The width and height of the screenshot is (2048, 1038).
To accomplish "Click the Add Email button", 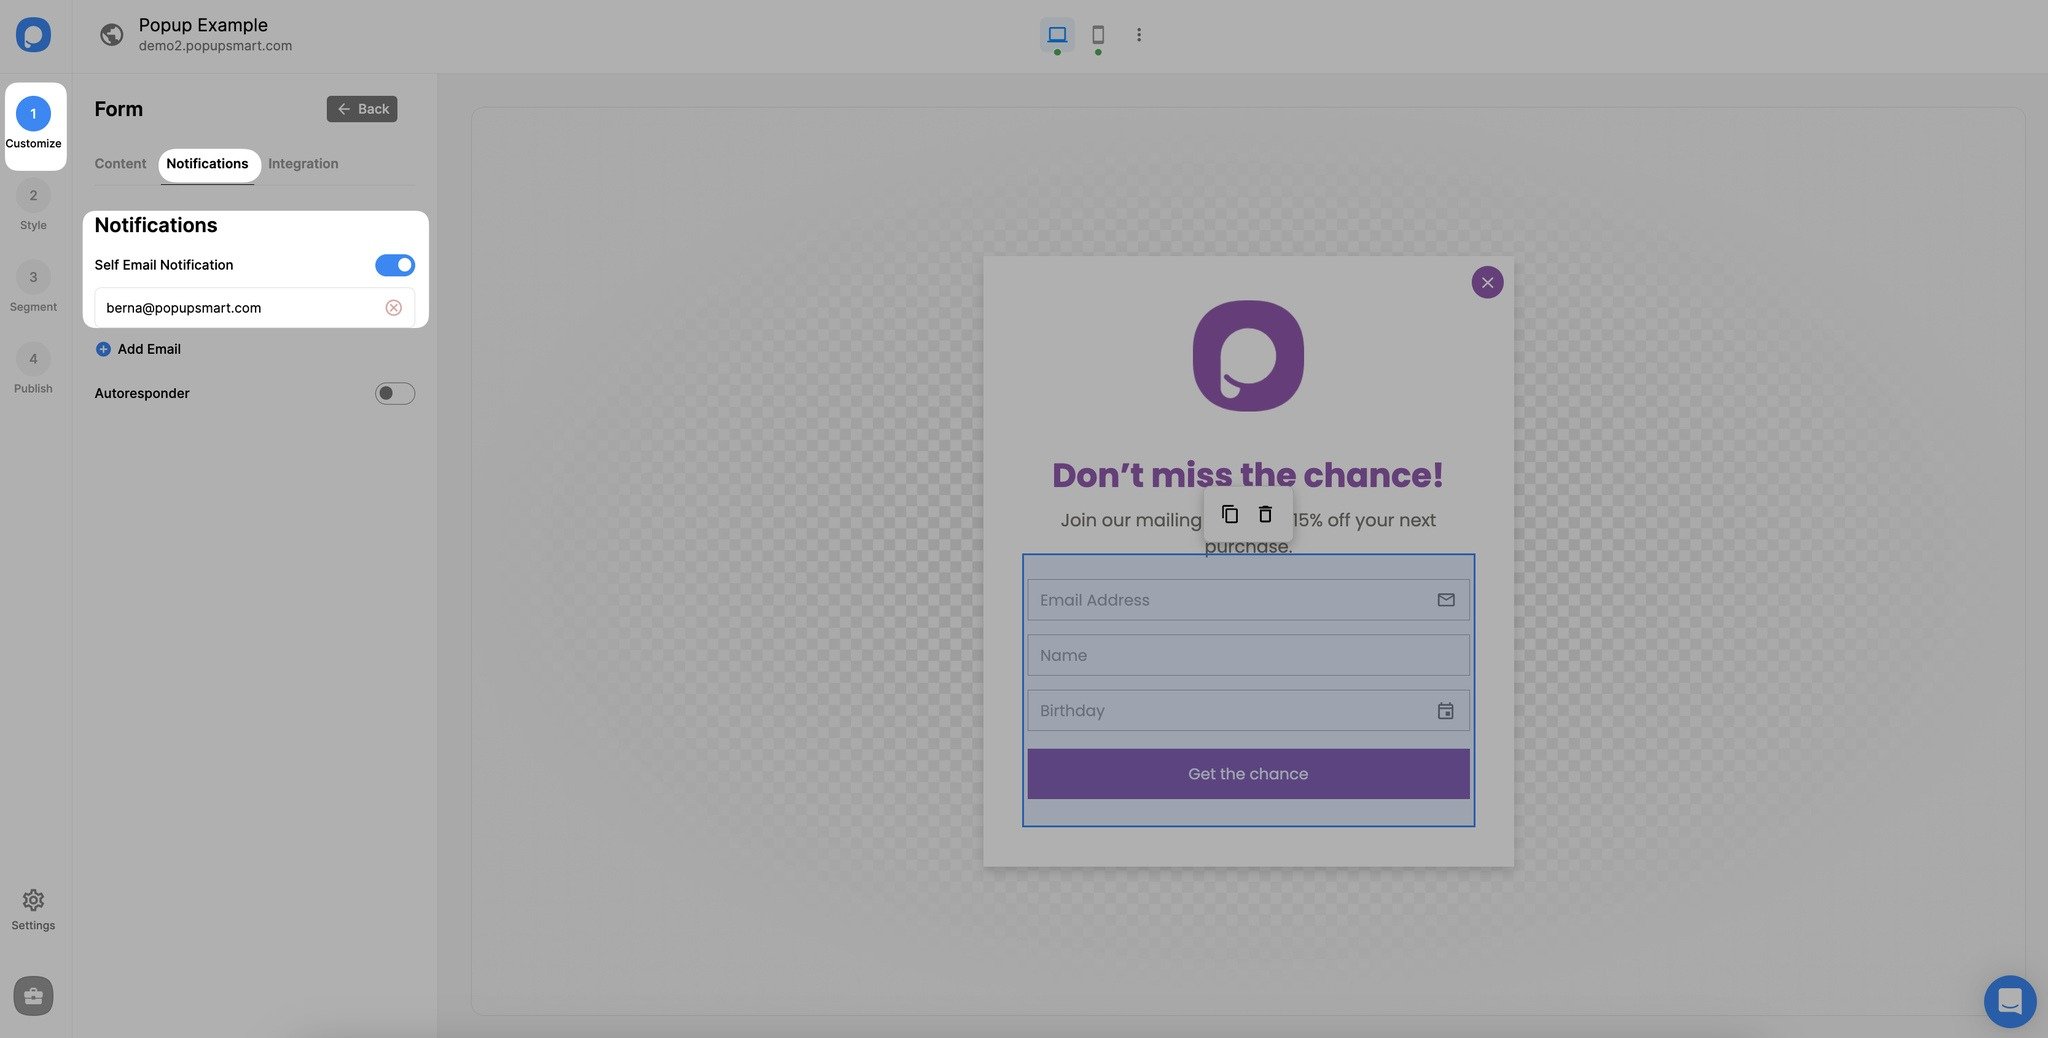I will (x=138, y=349).
